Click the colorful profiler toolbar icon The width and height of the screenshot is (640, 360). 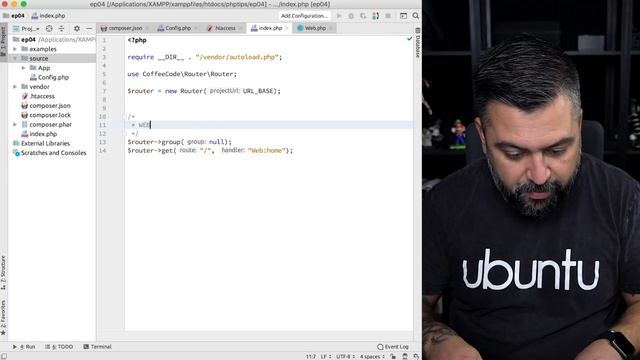376,16
